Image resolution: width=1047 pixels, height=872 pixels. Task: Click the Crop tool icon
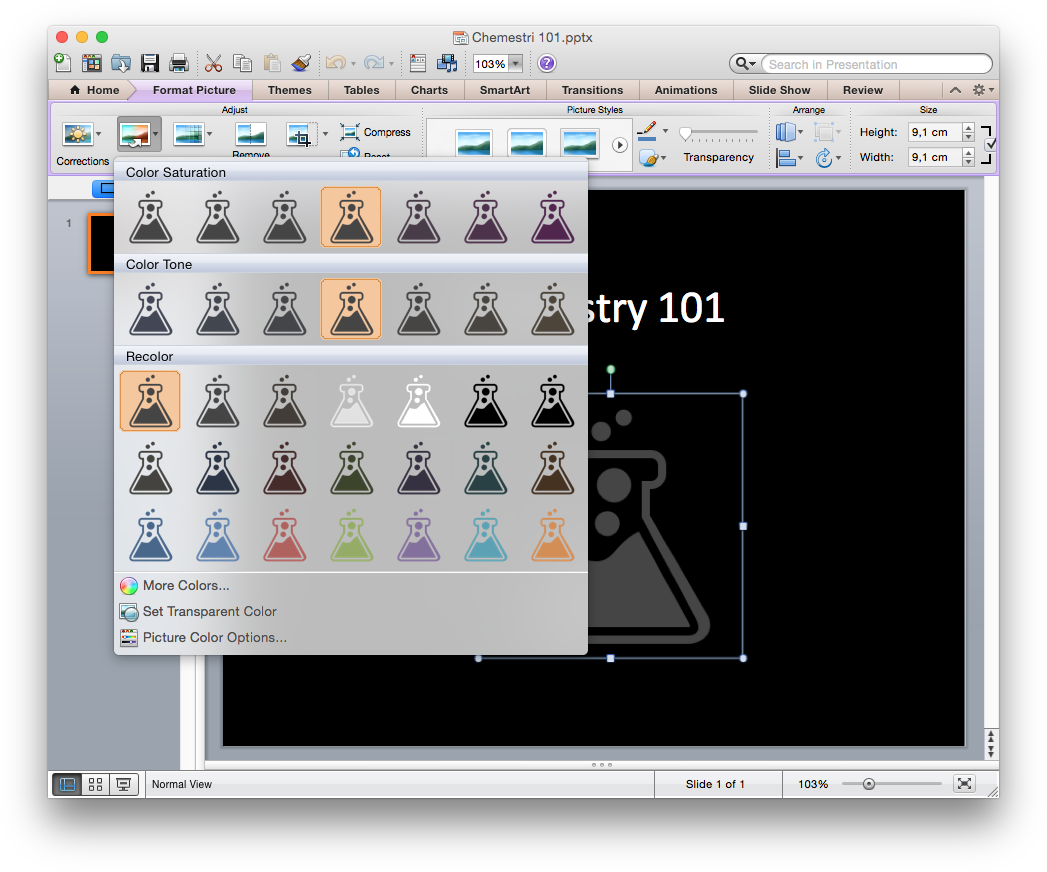point(302,134)
